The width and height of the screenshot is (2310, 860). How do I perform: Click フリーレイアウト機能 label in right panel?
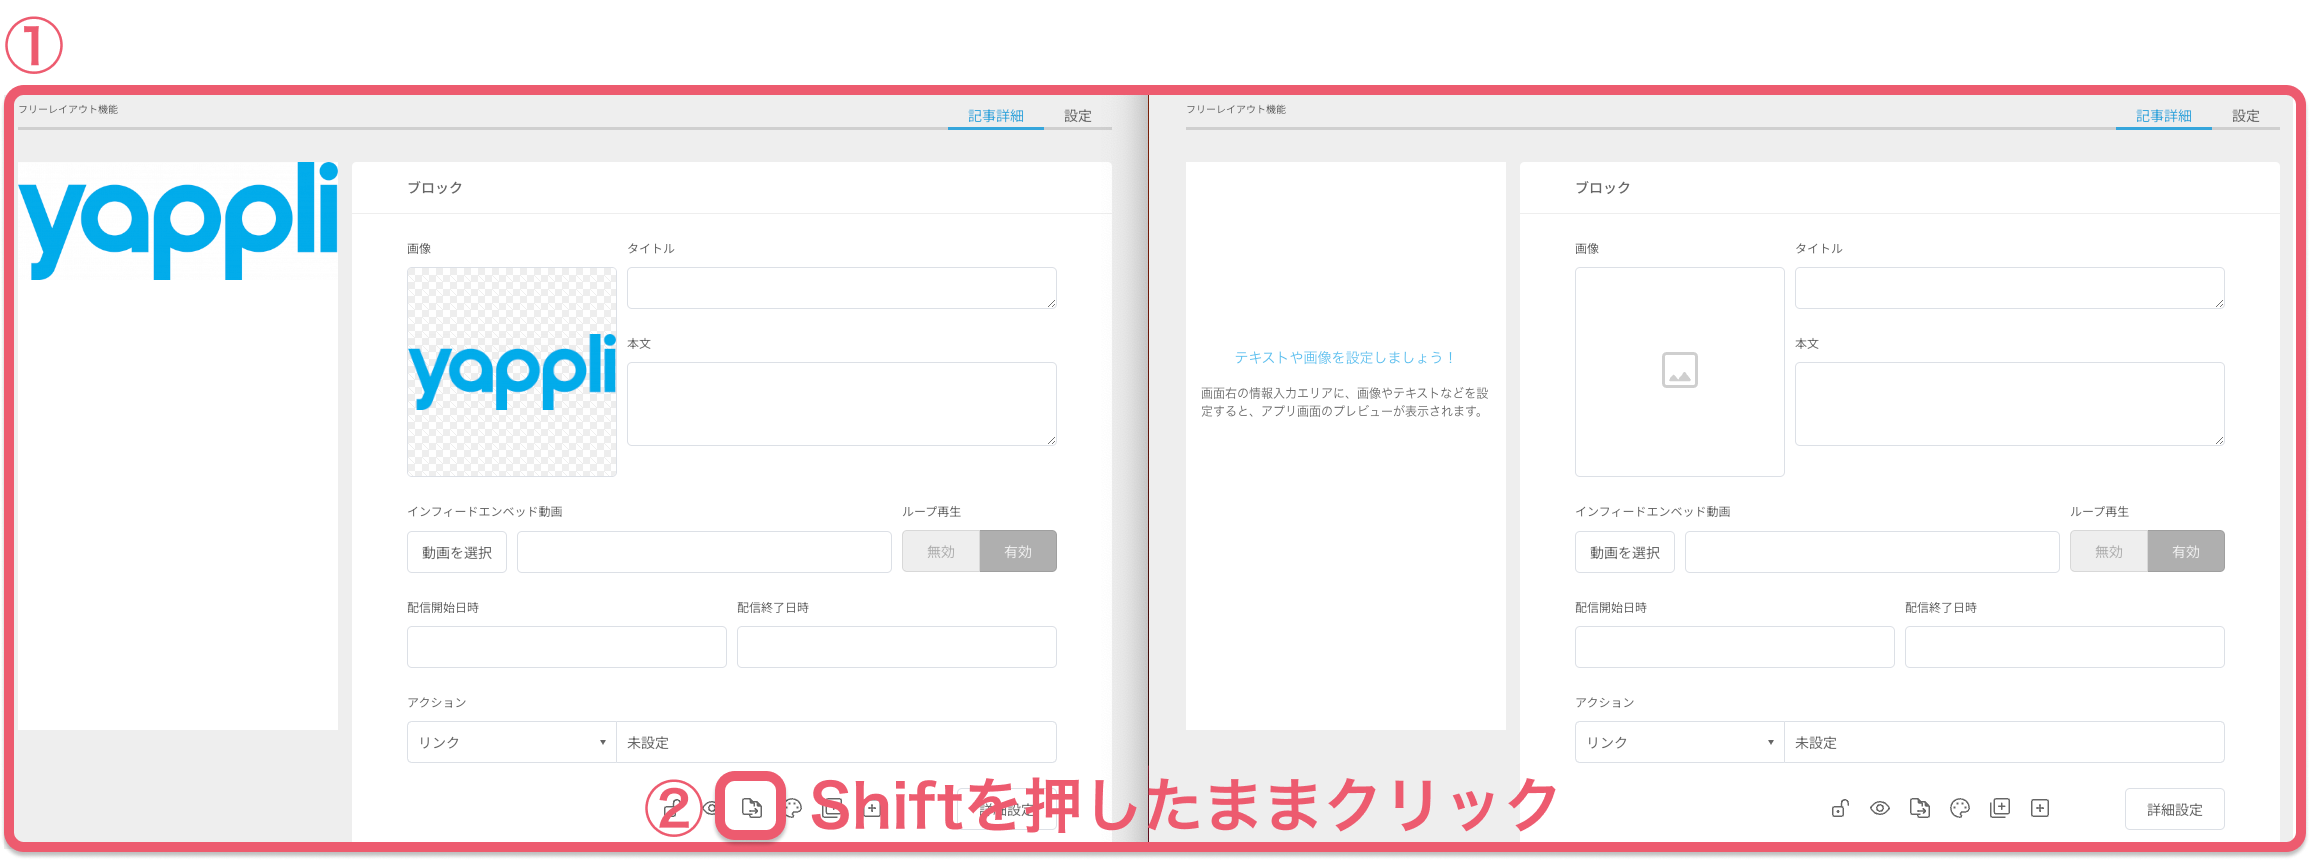point(1236,109)
